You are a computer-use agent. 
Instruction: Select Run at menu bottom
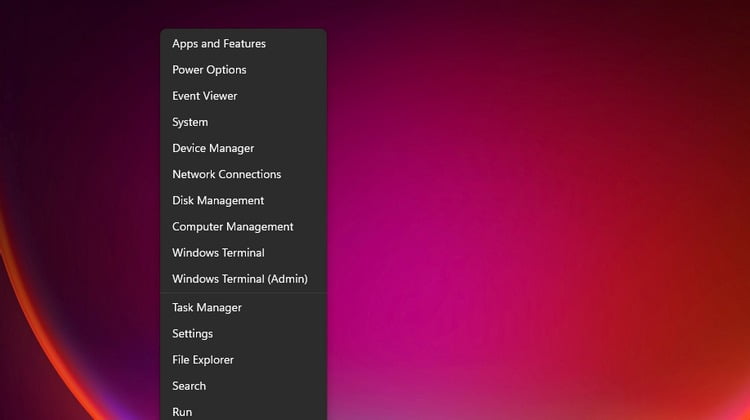[243, 410]
